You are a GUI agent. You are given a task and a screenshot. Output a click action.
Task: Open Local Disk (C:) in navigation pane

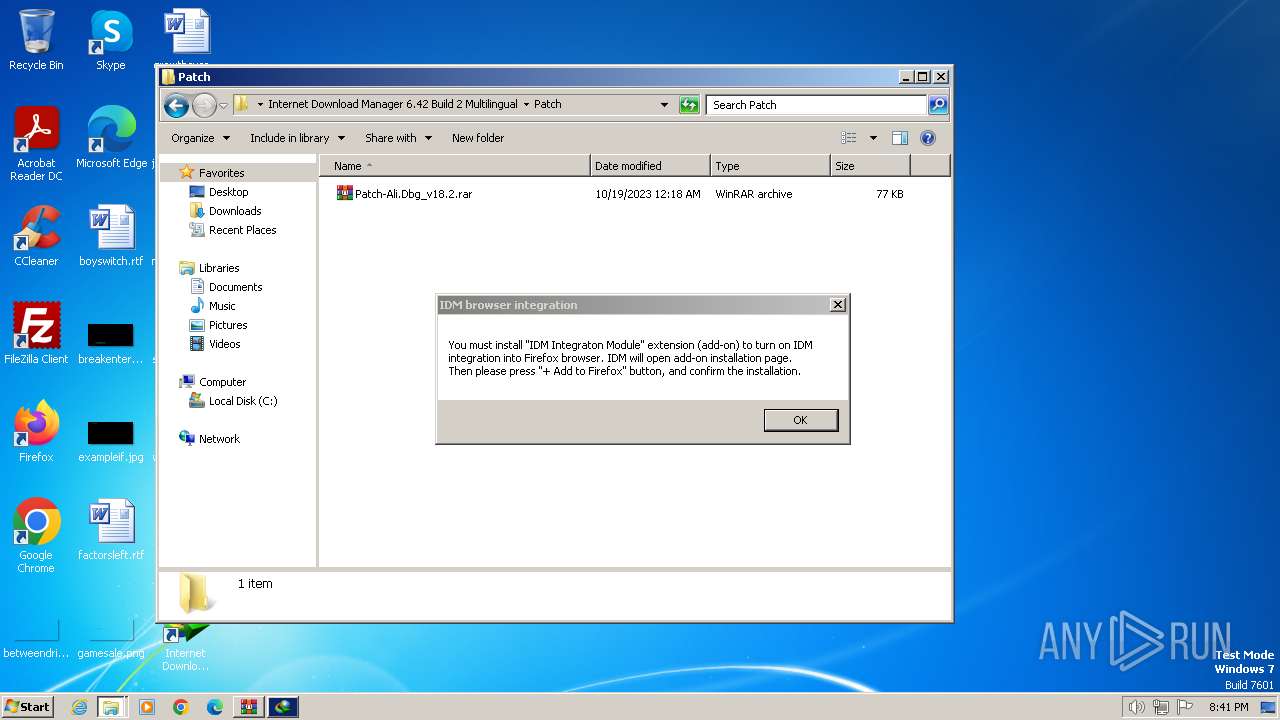click(x=243, y=401)
